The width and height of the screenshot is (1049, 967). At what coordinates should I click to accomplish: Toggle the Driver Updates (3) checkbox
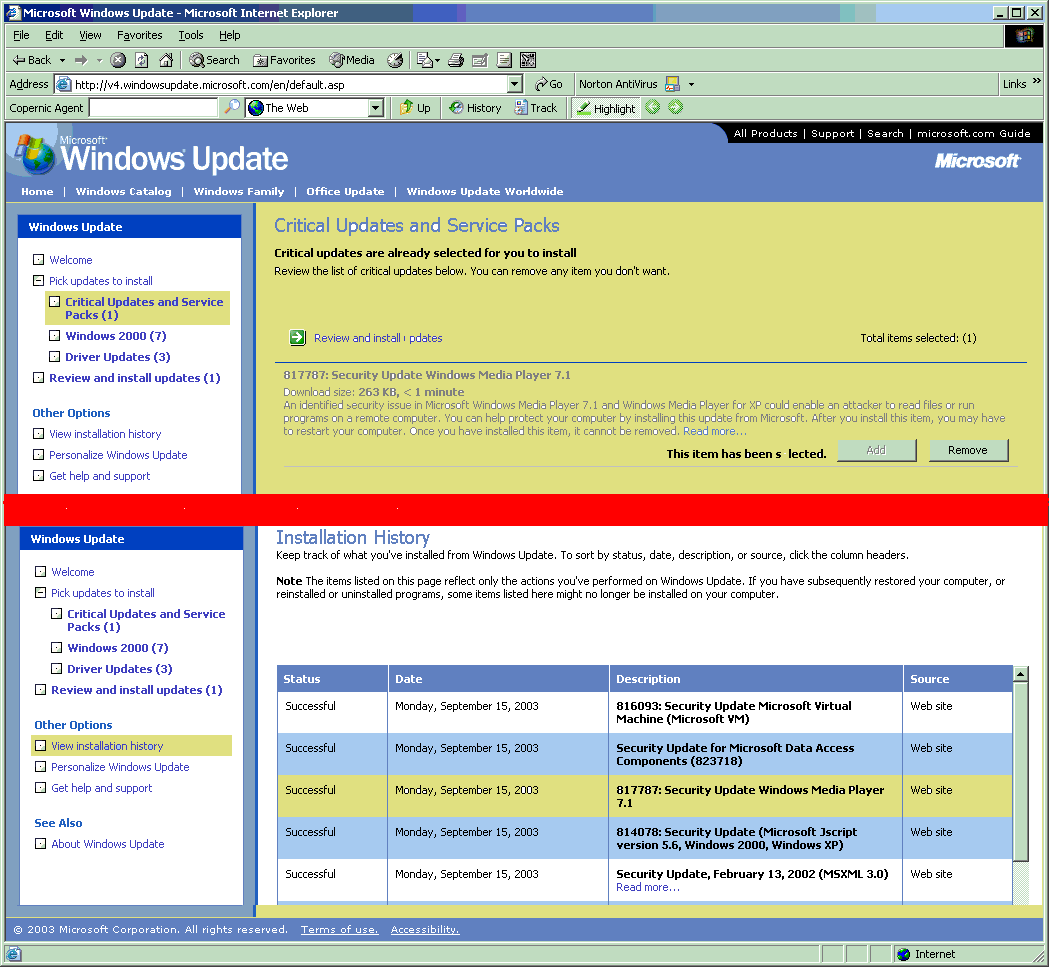click(56, 356)
